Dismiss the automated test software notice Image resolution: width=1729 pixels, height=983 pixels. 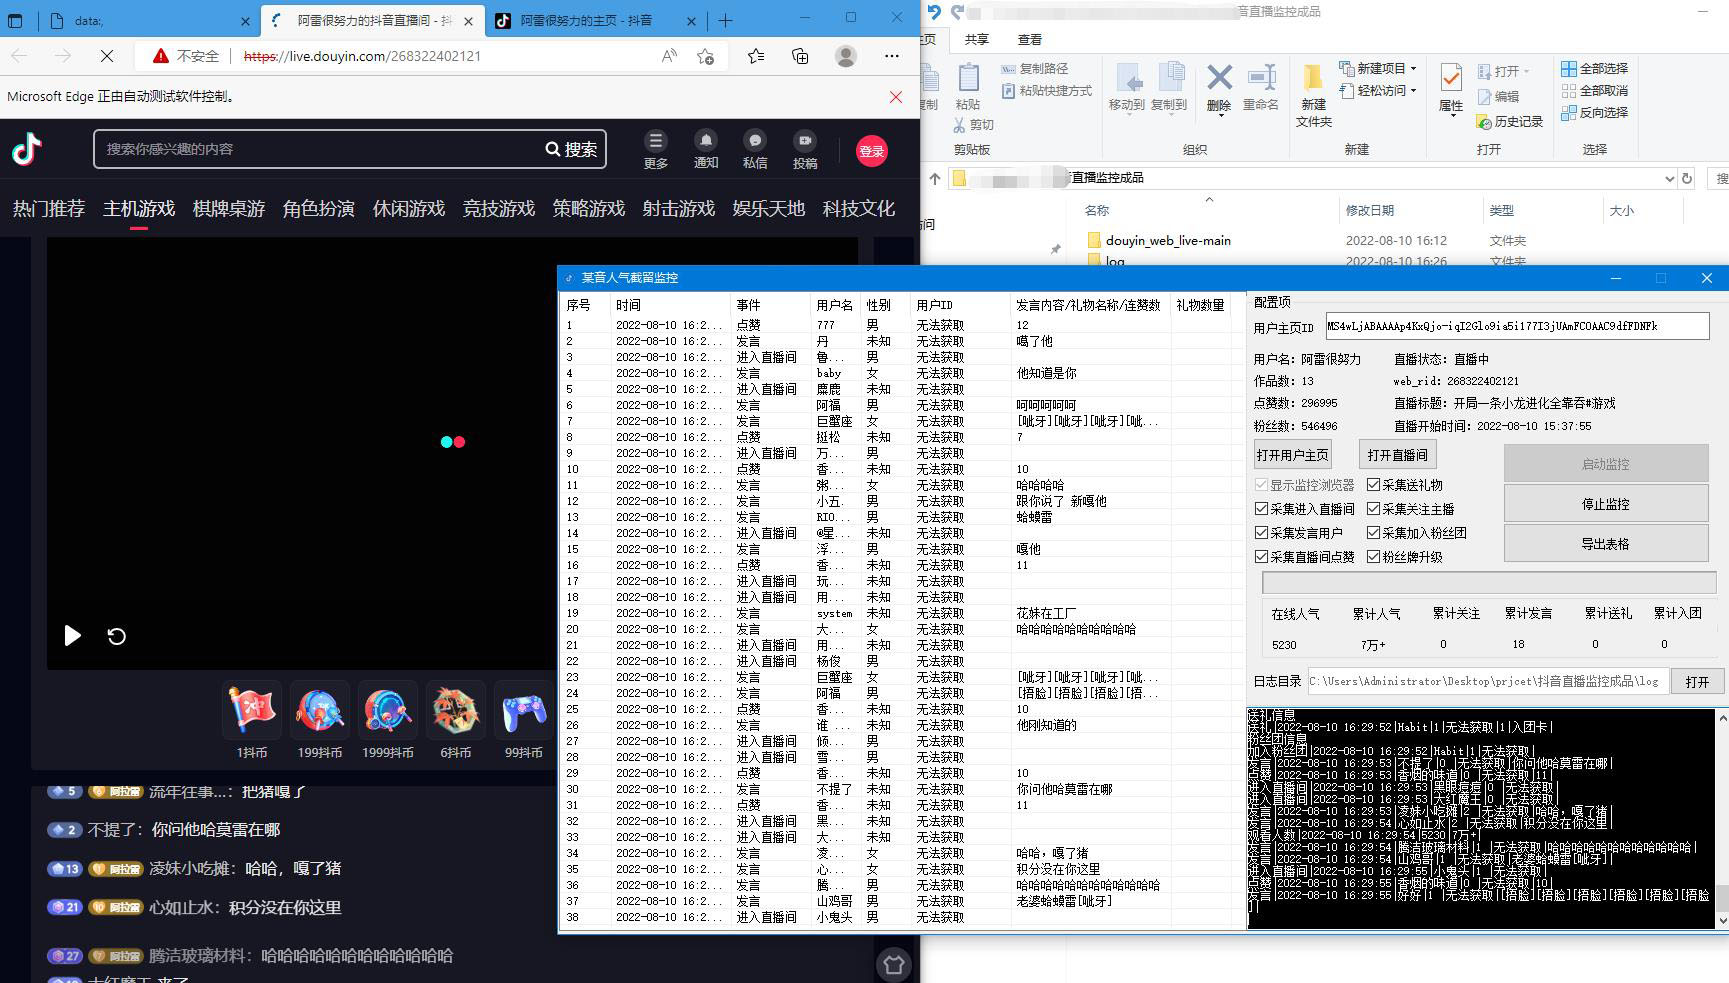pyautogui.click(x=896, y=97)
